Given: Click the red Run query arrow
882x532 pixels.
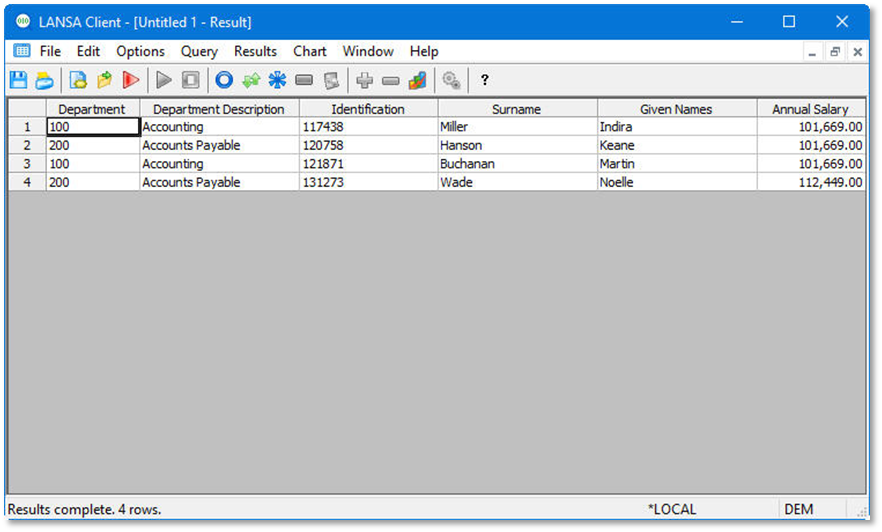Looking at the screenshot, I should [130, 80].
